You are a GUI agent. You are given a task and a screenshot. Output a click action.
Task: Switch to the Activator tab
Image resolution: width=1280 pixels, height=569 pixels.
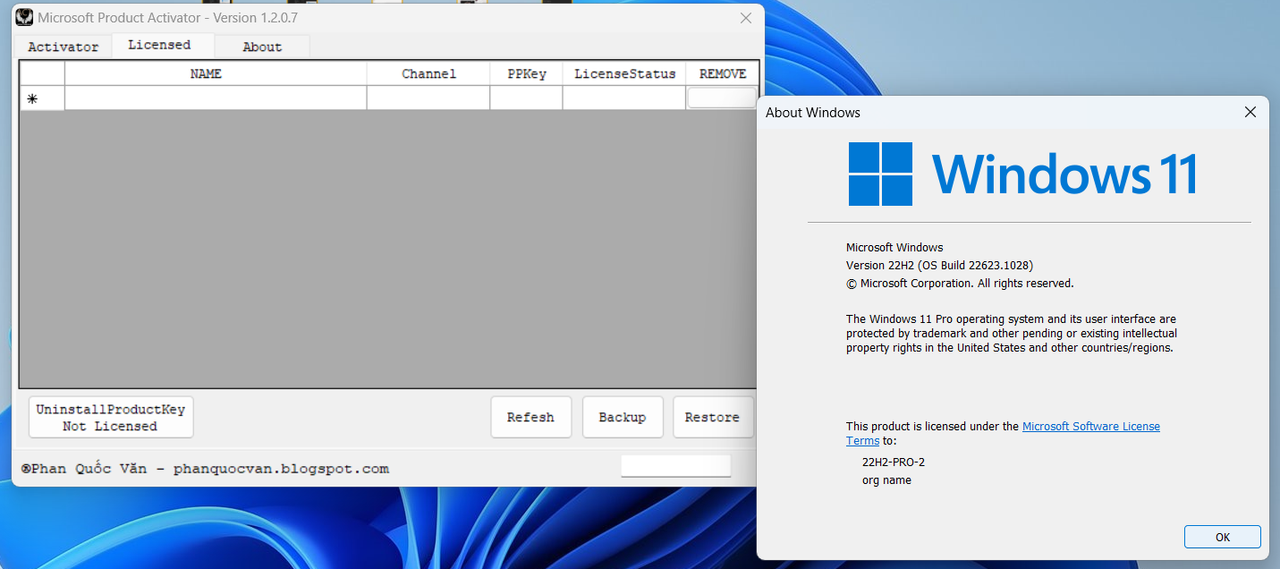click(x=63, y=47)
